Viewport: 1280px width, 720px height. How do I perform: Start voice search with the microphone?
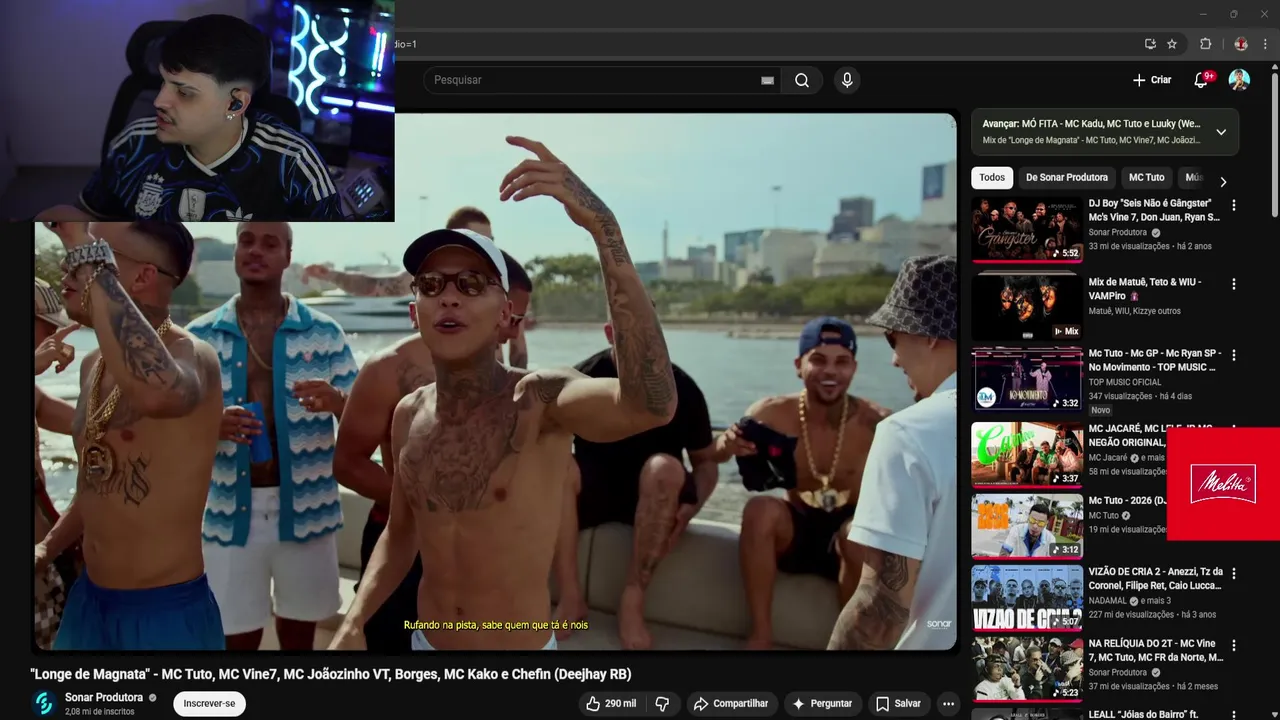coord(847,80)
